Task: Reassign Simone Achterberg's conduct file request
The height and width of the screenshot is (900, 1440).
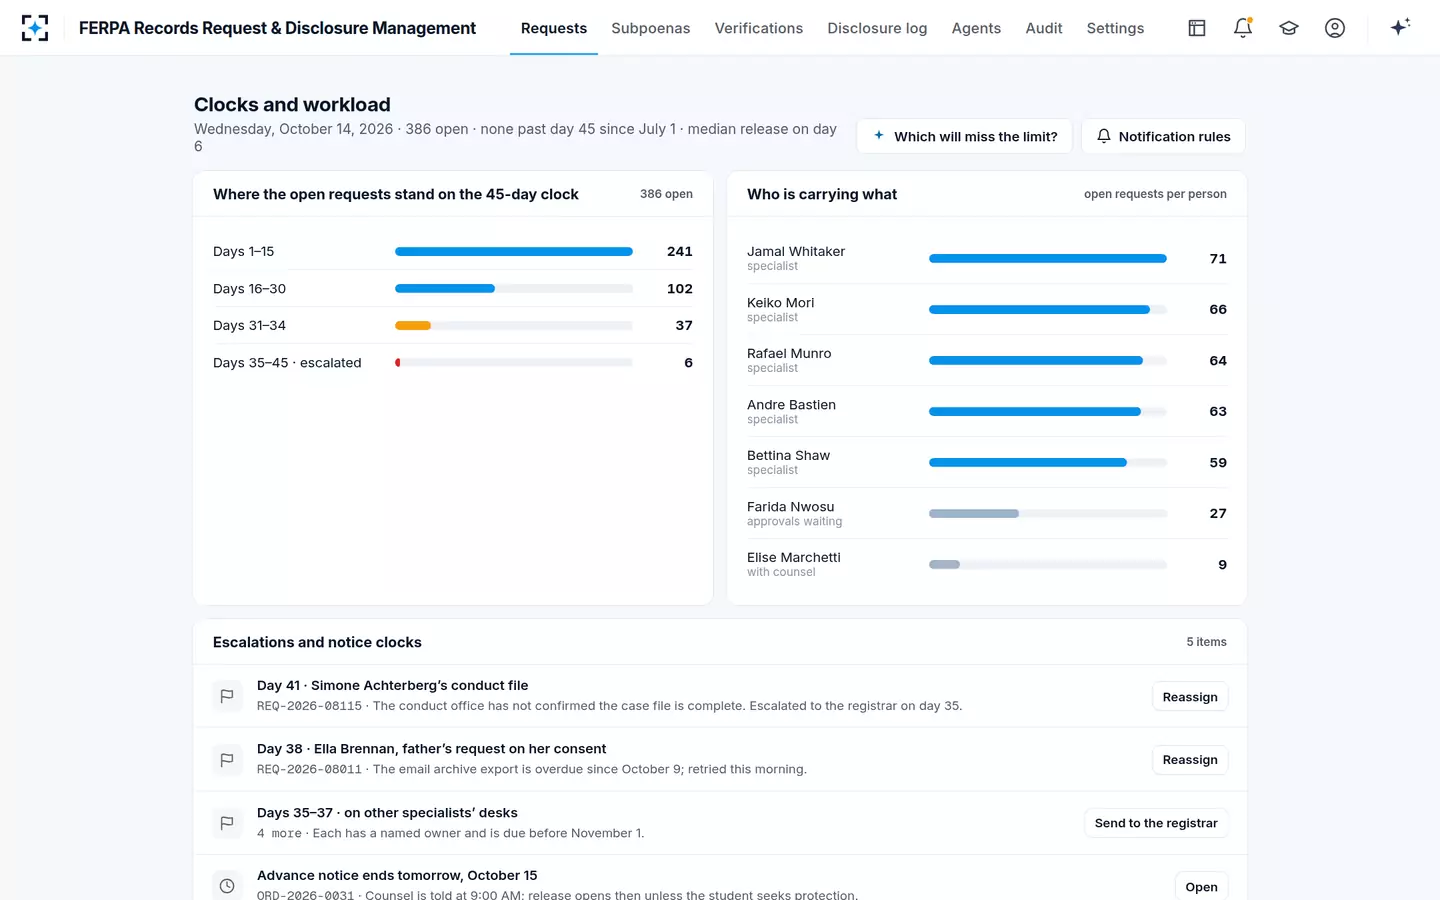Action: coord(1190,697)
